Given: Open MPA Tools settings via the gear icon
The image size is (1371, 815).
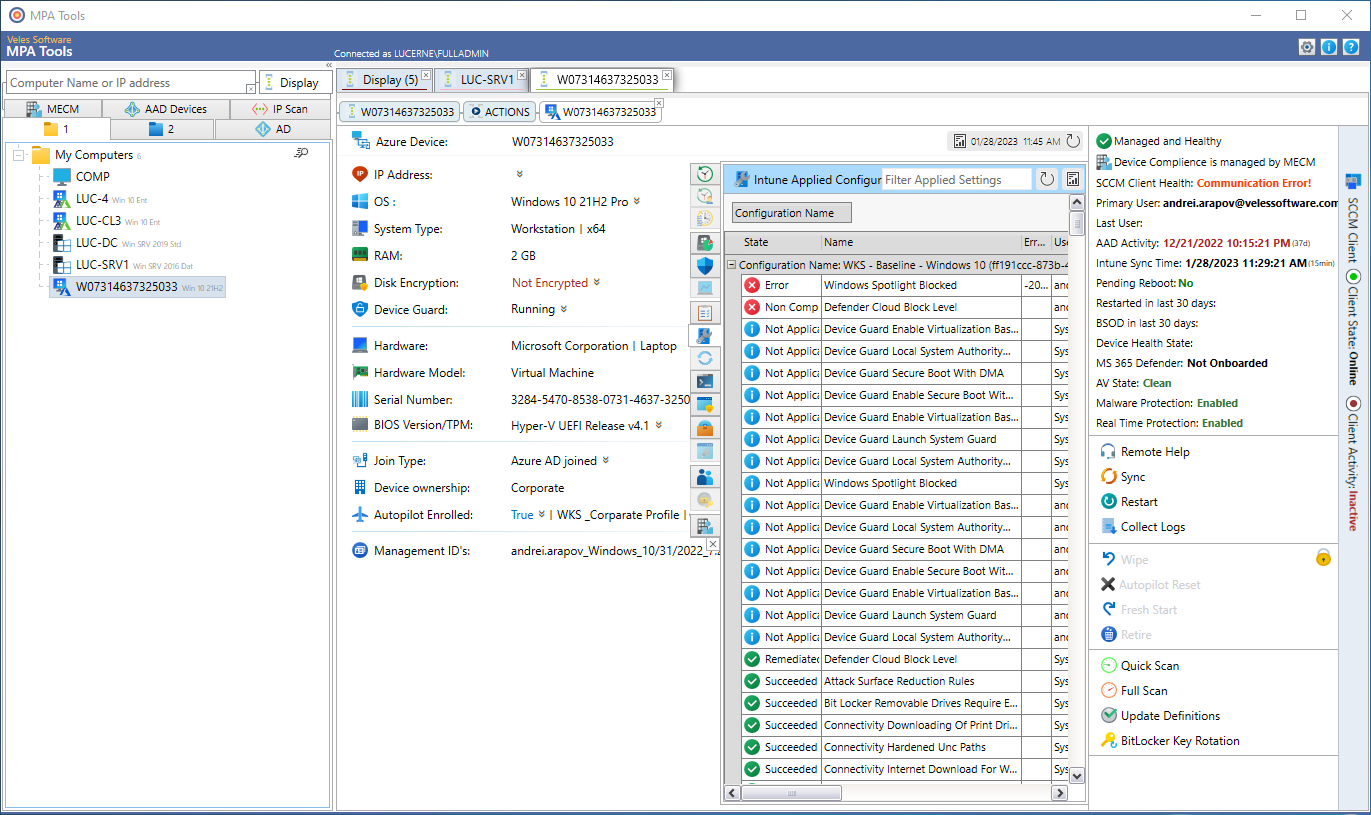Looking at the screenshot, I should pos(1307,46).
